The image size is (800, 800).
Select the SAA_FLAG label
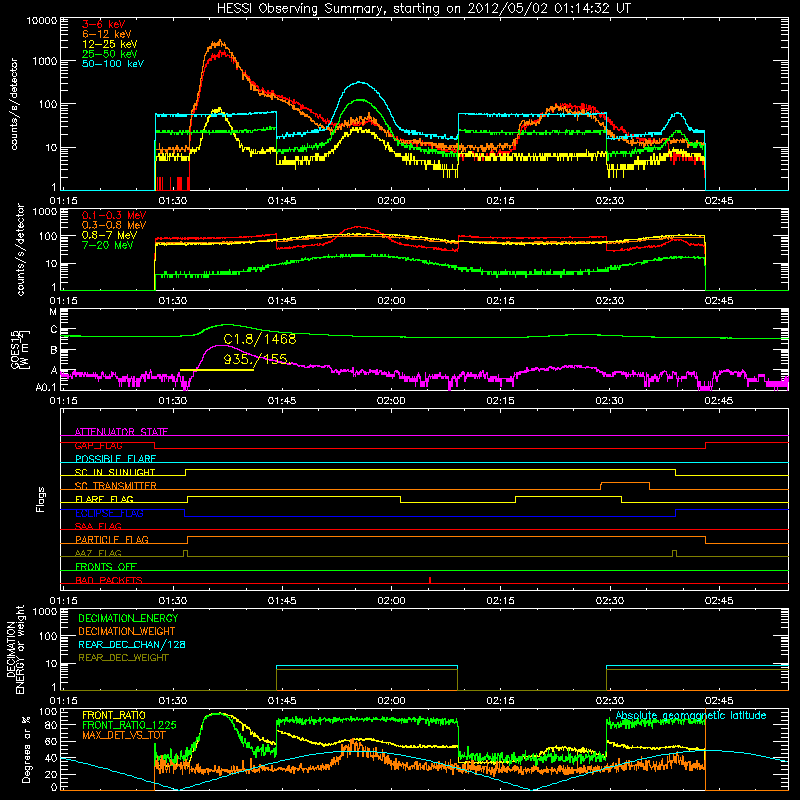pos(98,526)
